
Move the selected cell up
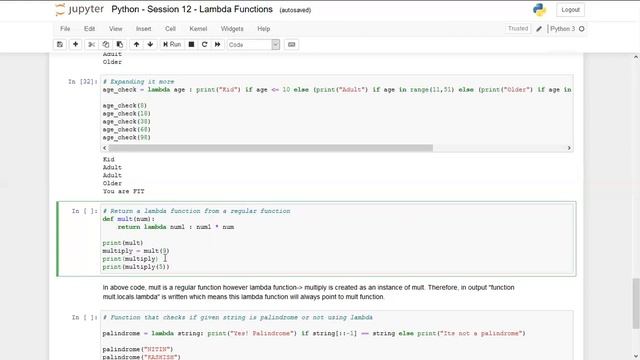[x=136, y=44]
